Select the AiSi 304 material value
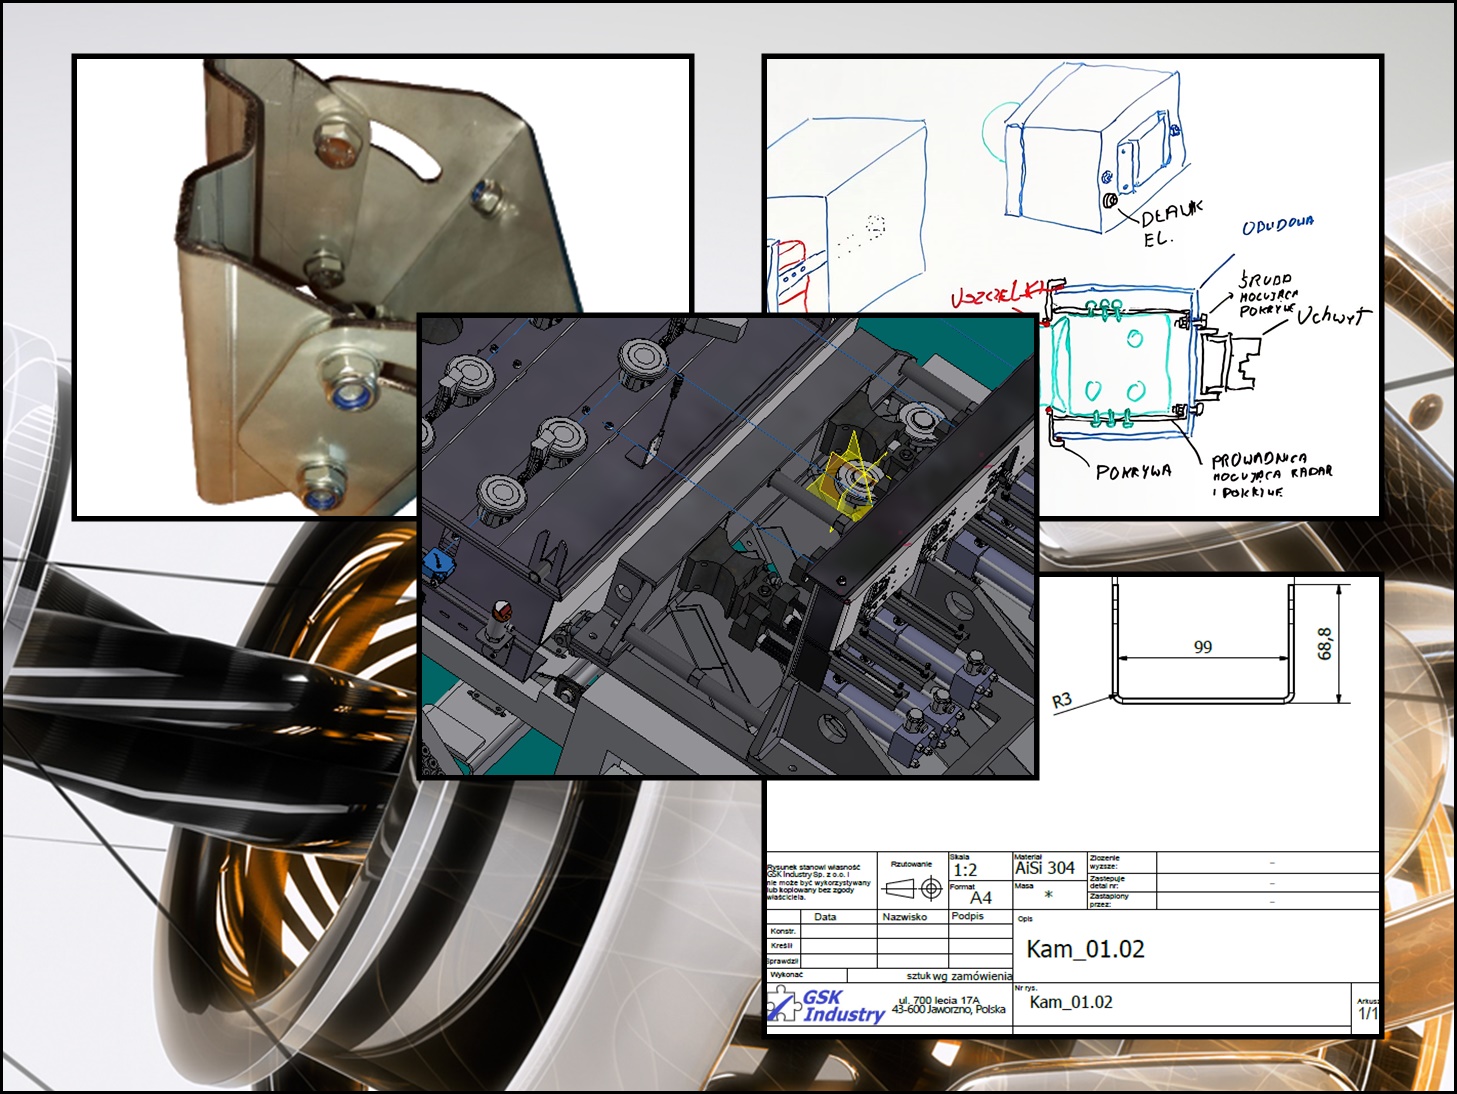The image size is (1457, 1094). (1045, 868)
